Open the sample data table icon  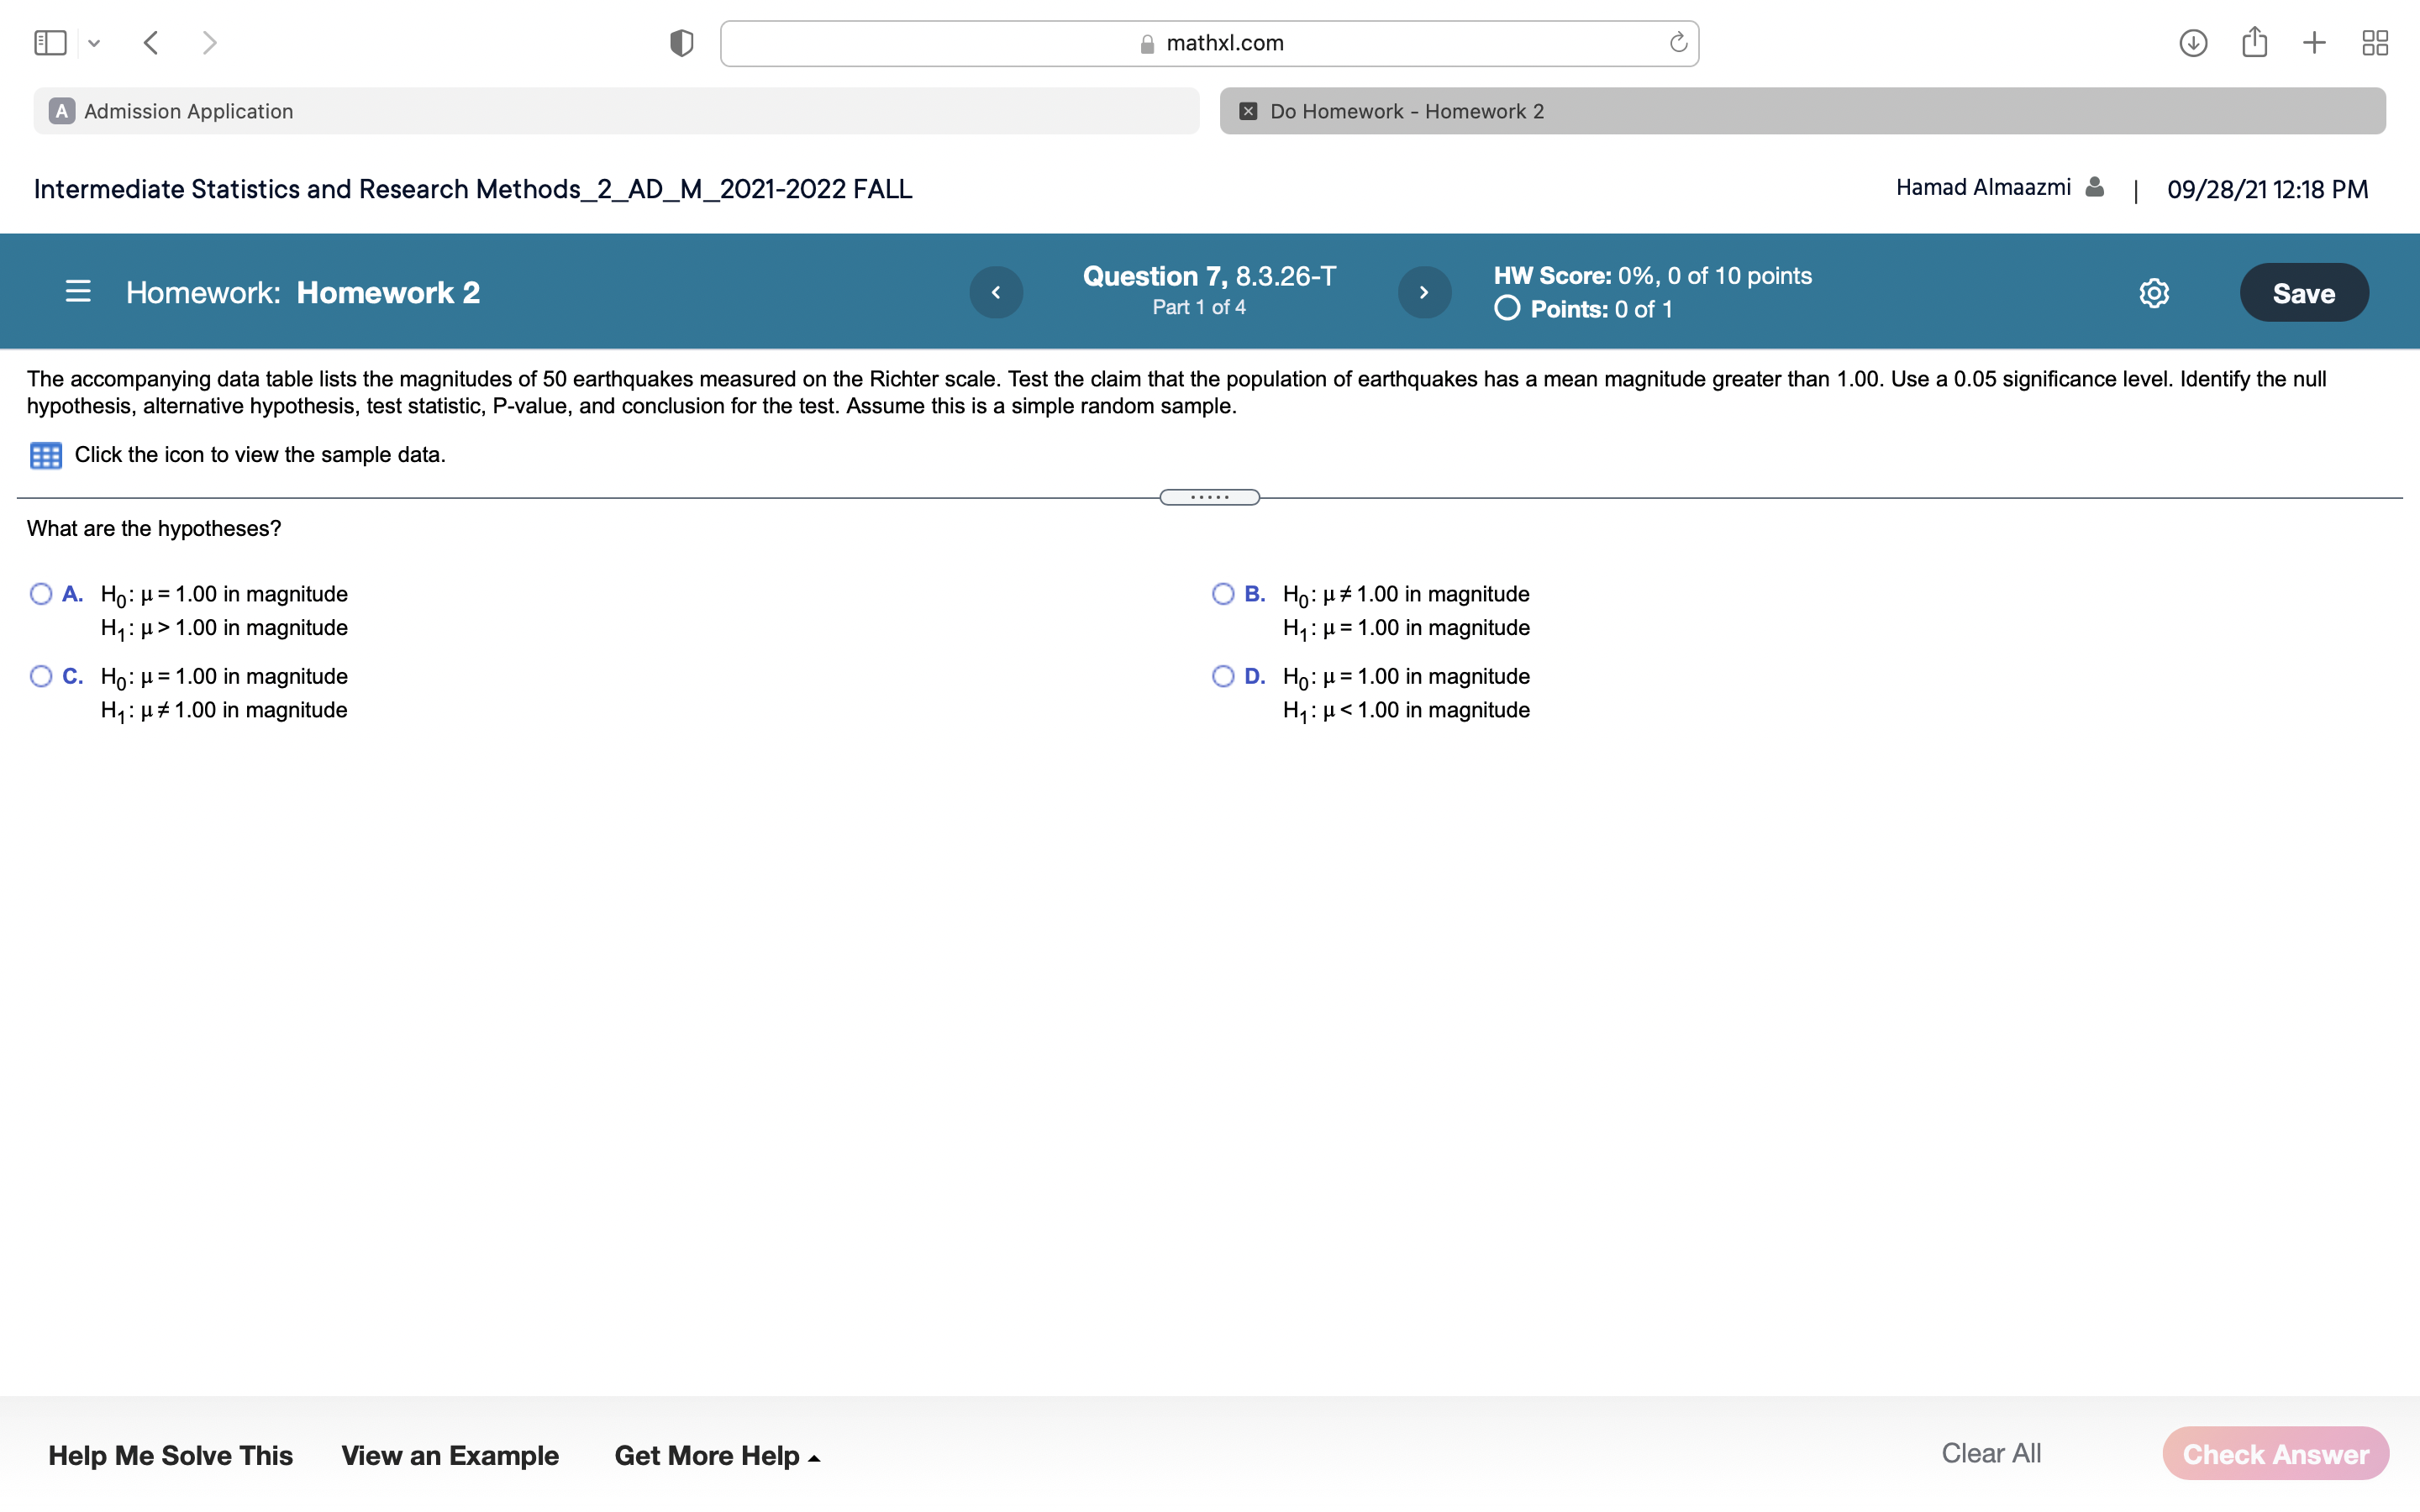pos(45,455)
